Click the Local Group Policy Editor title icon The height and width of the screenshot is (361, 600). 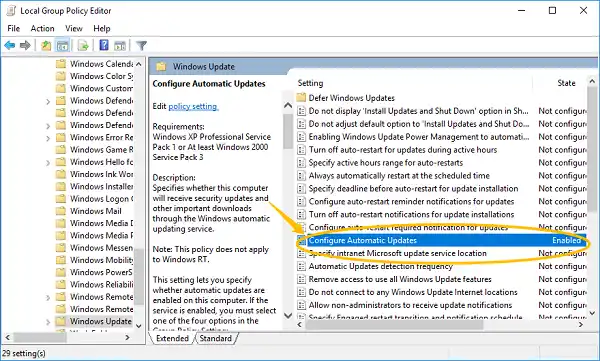(11, 10)
